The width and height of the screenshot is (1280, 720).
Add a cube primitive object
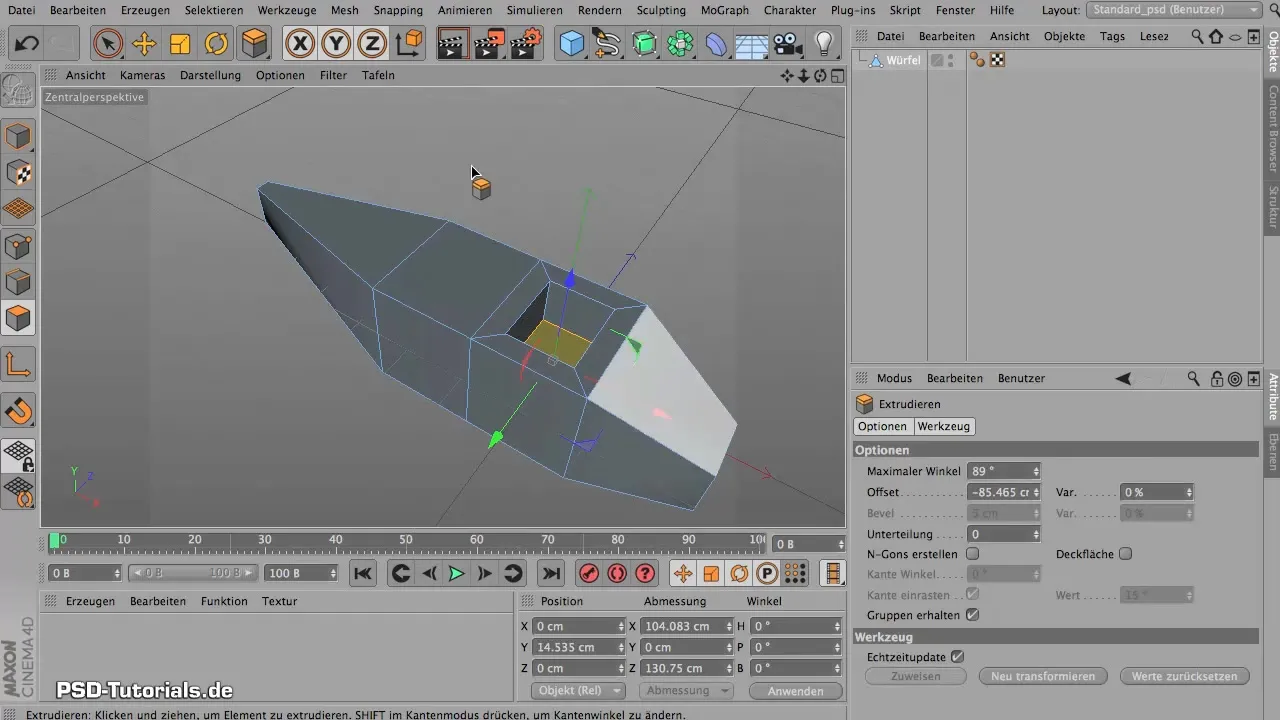pyautogui.click(x=572, y=44)
